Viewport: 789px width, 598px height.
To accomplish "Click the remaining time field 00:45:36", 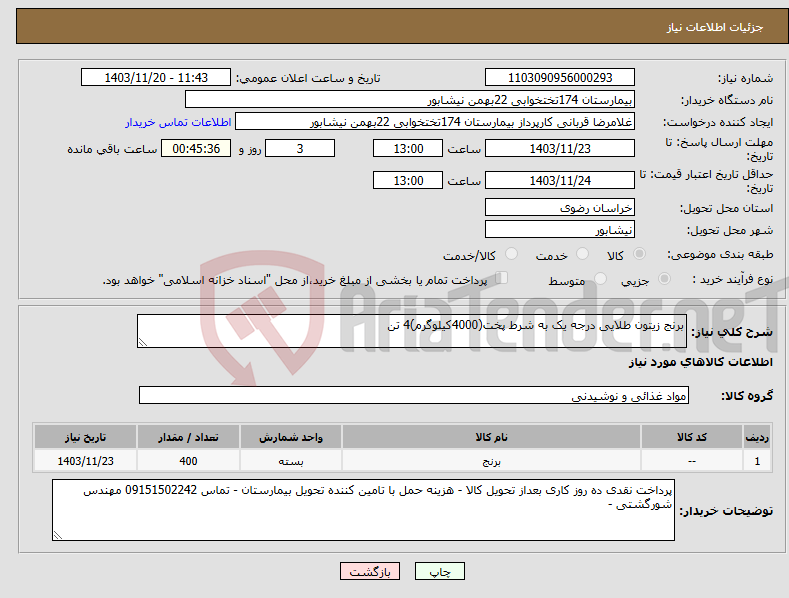I will tap(196, 148).
